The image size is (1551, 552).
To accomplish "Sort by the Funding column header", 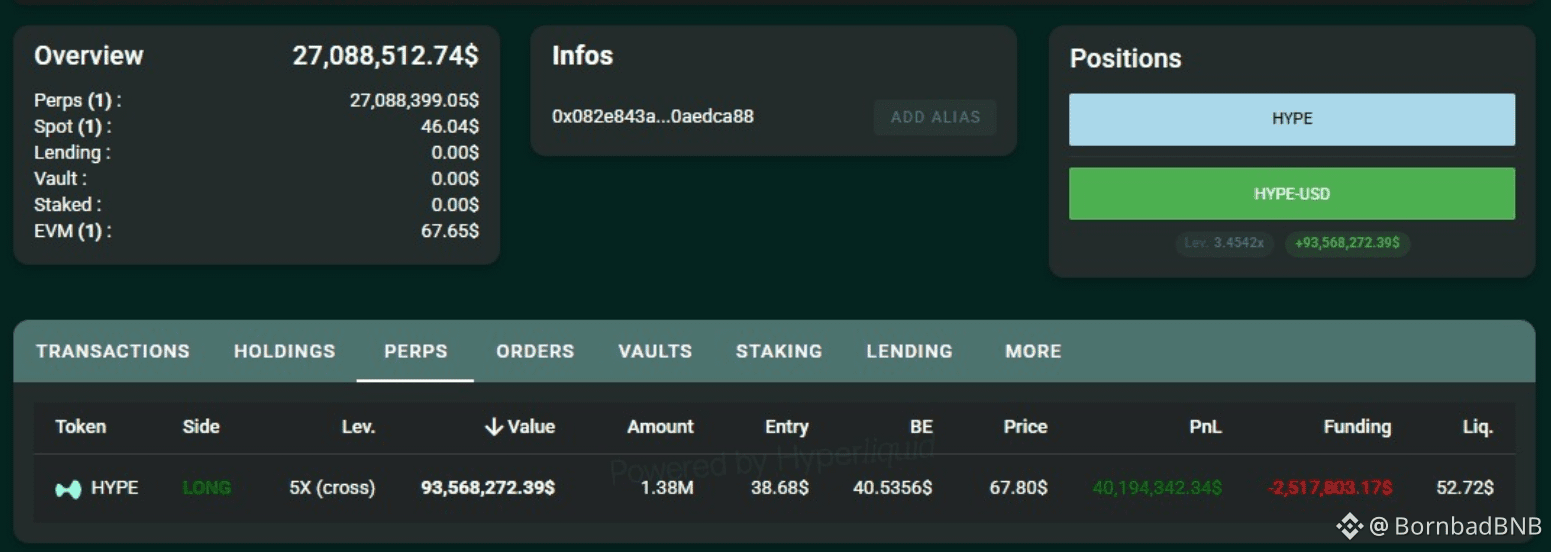I will (x=1357, y=427).
